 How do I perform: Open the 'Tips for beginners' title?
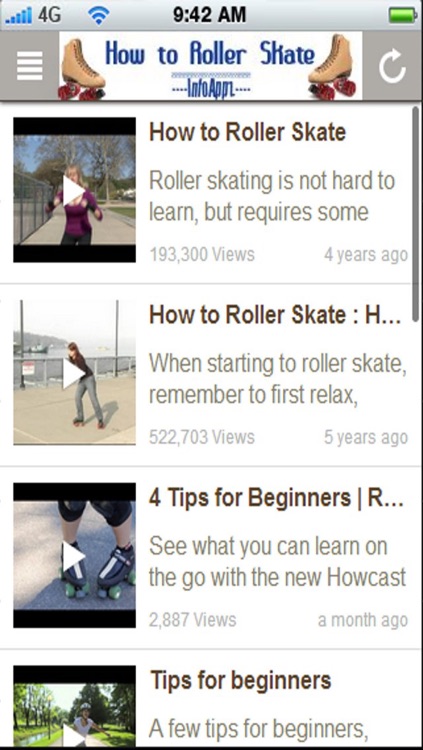(x=240, y=680)
